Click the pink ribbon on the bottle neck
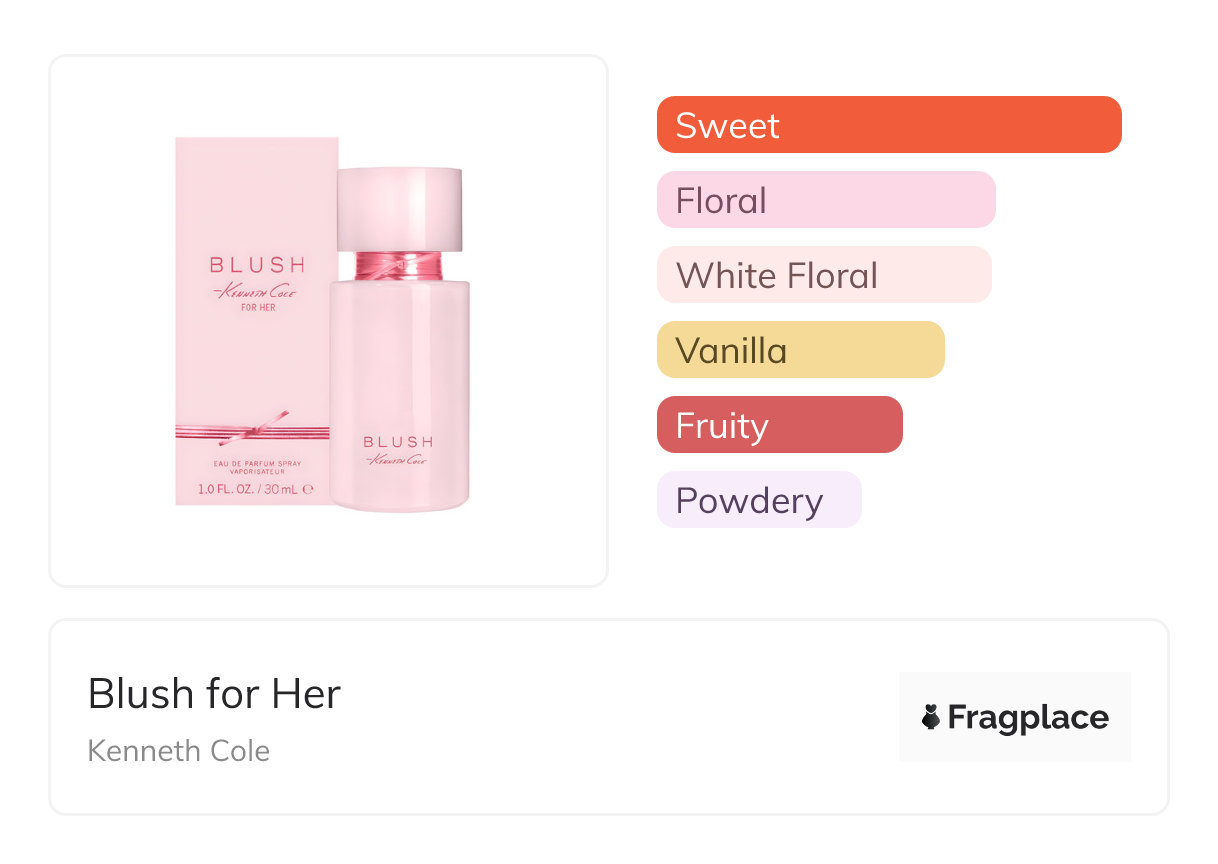Screen dimensions: 1218x864 [399, 267]
